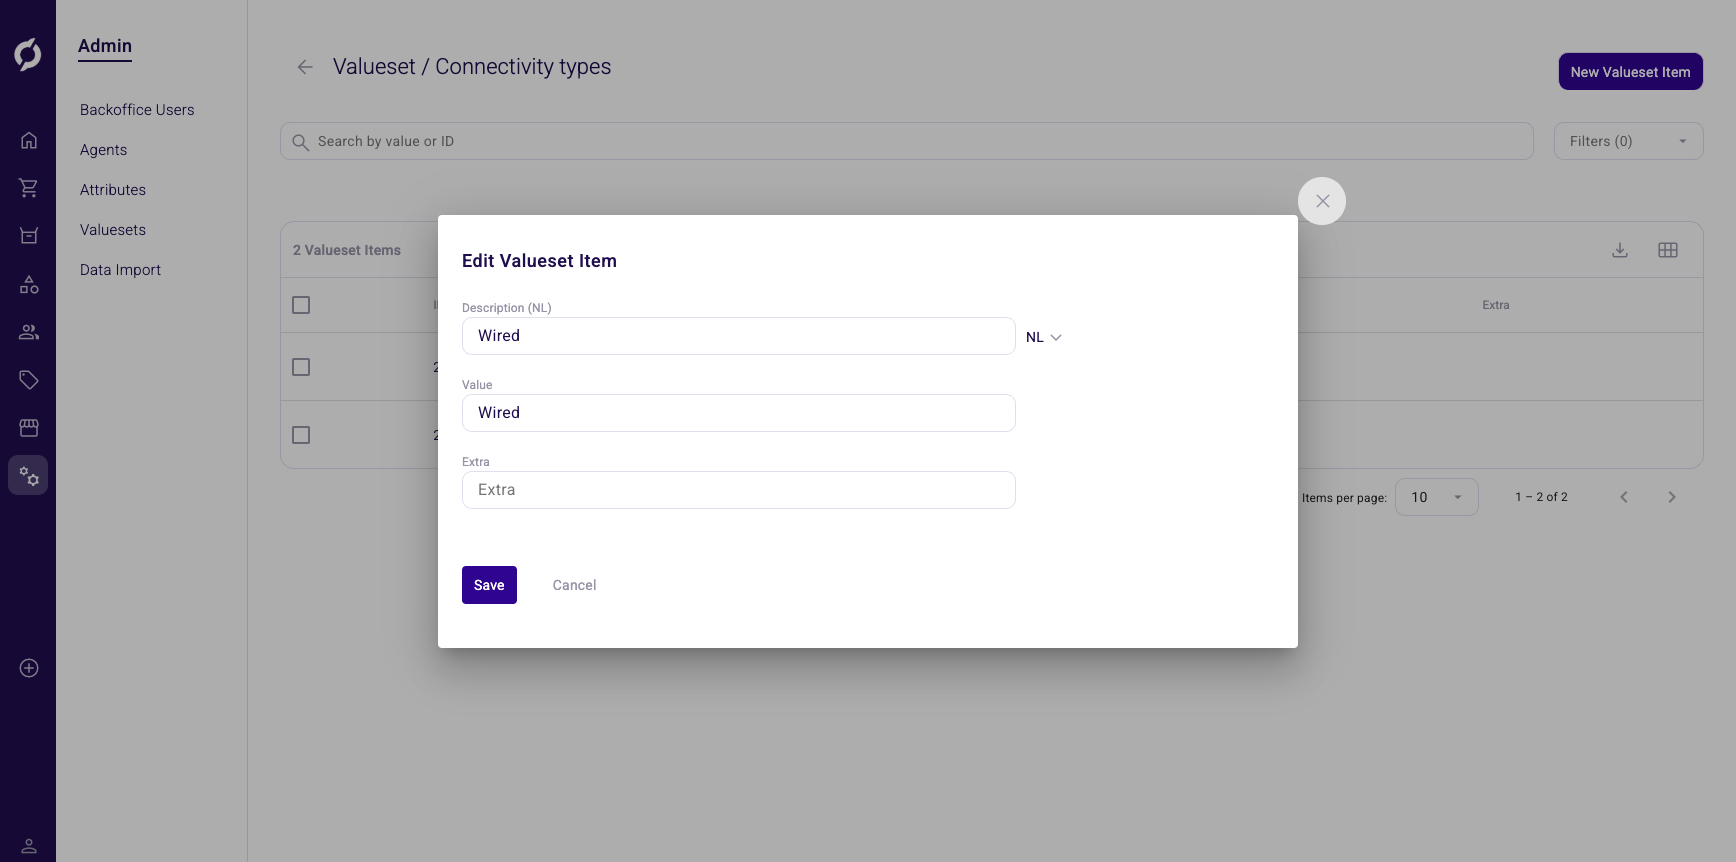
Task: Open the price tag icon in sidebar
Action: tap(29, 380)
